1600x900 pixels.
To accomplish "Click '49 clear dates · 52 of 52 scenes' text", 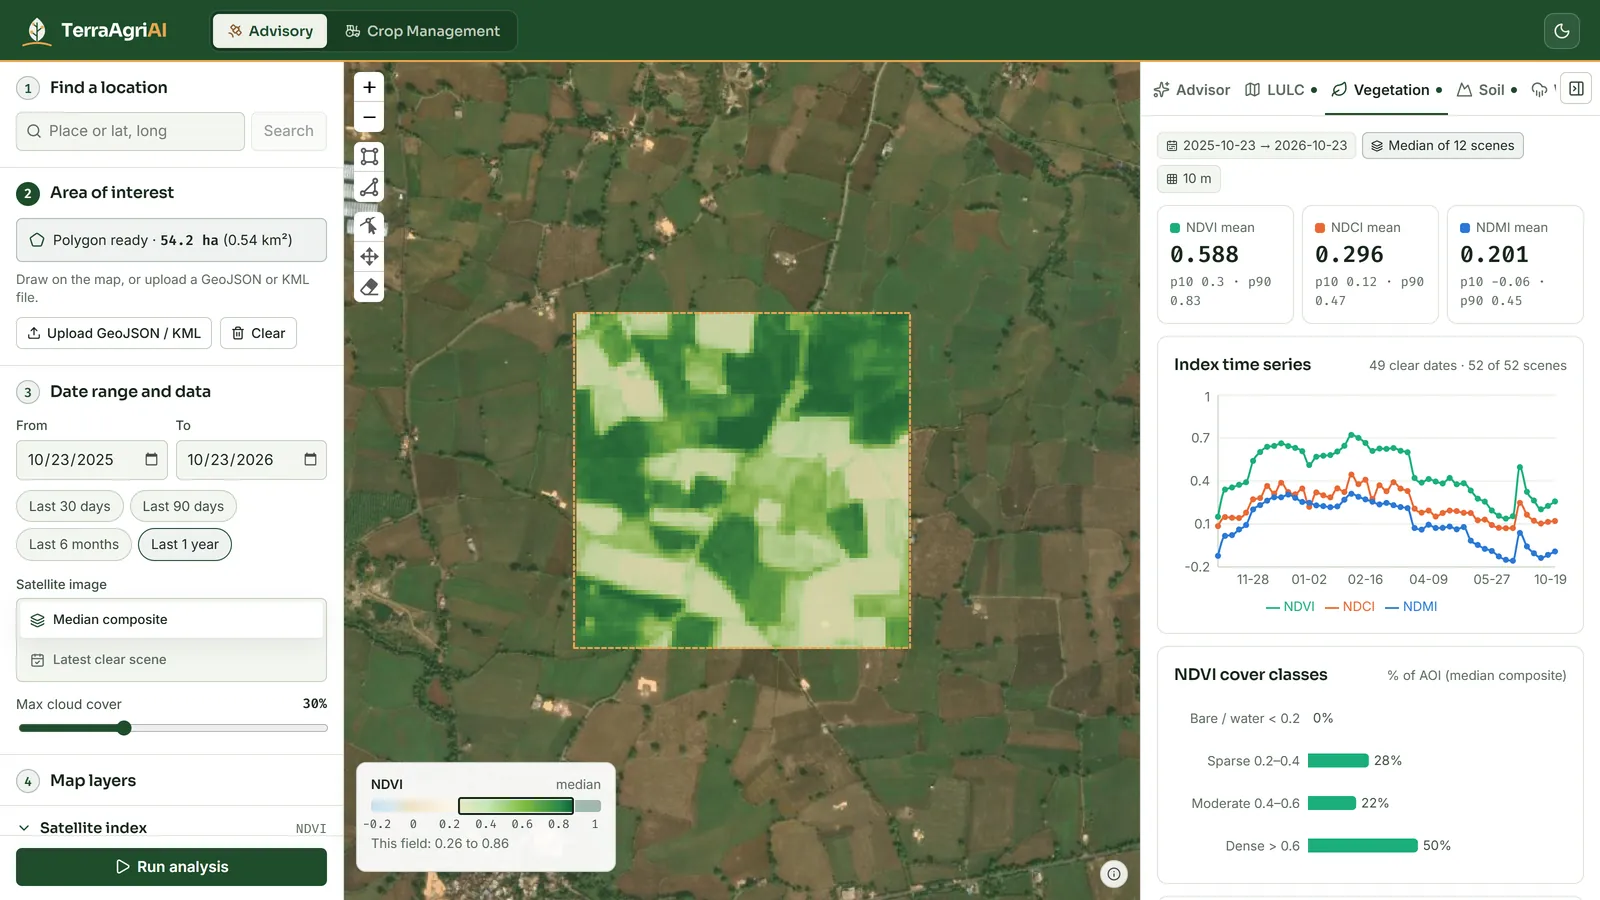I will pyautogui.click(x=1467, y=366).
